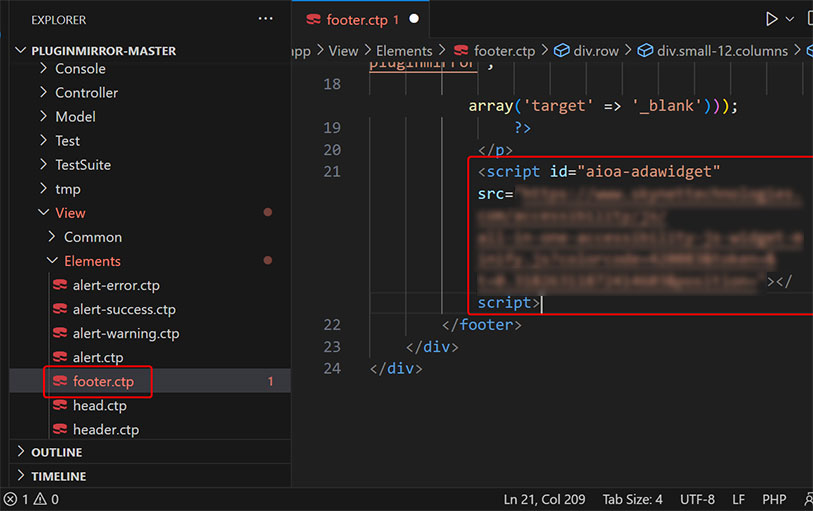The height and width of the screenshot is (511, 813).
Task: Click div.row in the breadcrumb
Action: [596, 50]
